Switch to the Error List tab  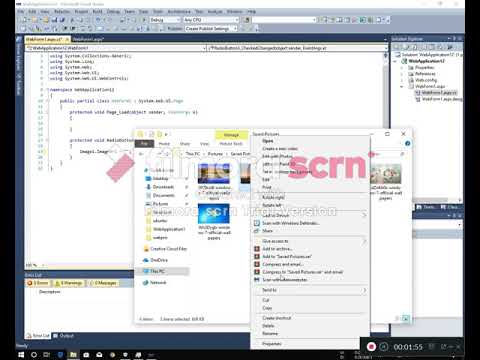pyautogui.click(x=38, y=336)
